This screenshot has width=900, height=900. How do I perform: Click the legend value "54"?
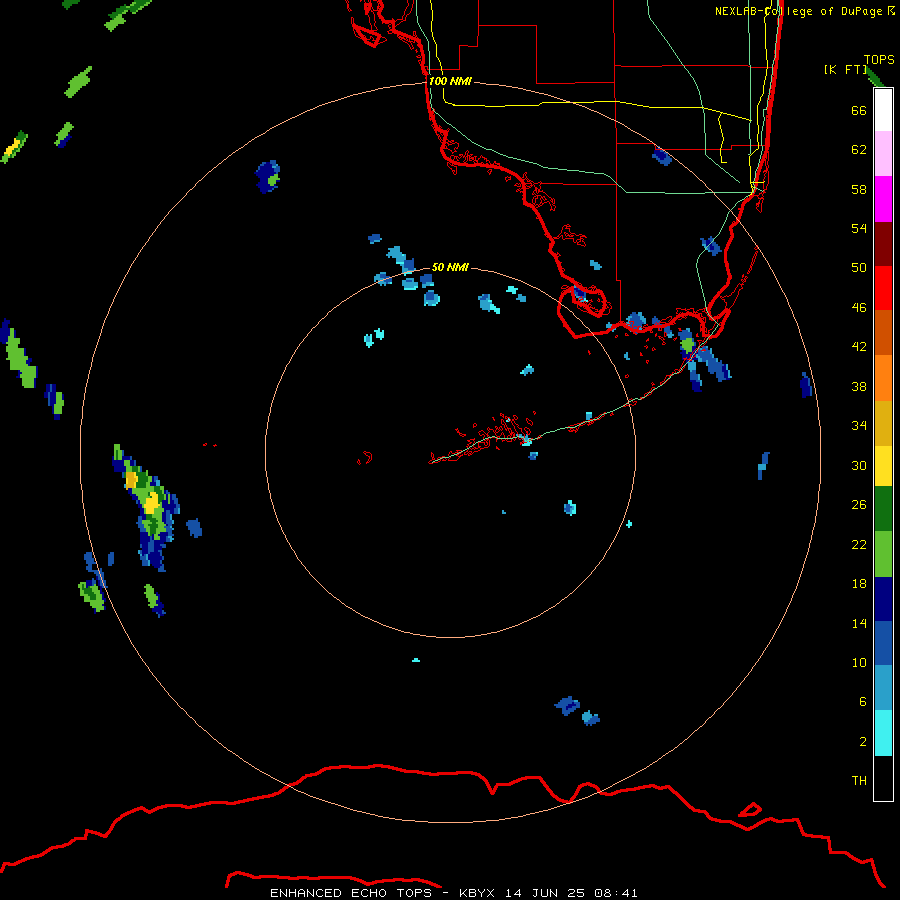(x=859, y=228)
